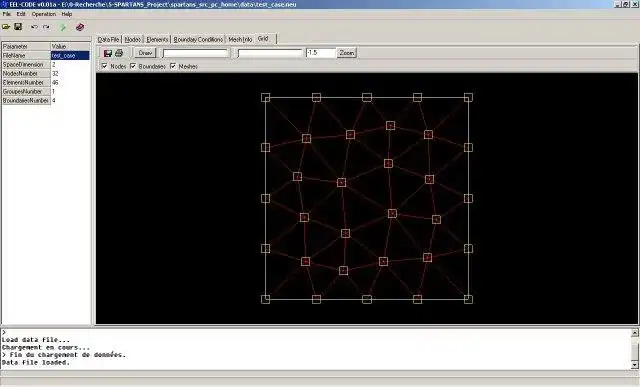
Task: Click the green Run arrow icon
Action: click(63, 27)
